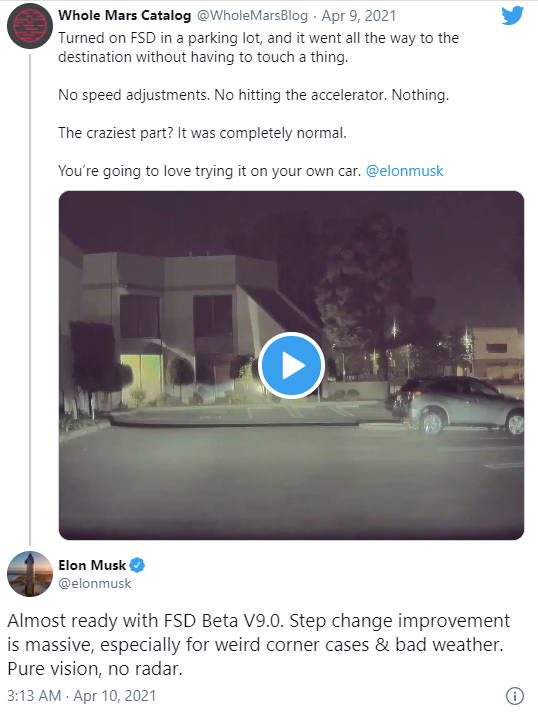This screenshot has height=713, width=538.
Task: Open Whole Mars Catalog profile avatar
Action: click(x=30, y=26)
